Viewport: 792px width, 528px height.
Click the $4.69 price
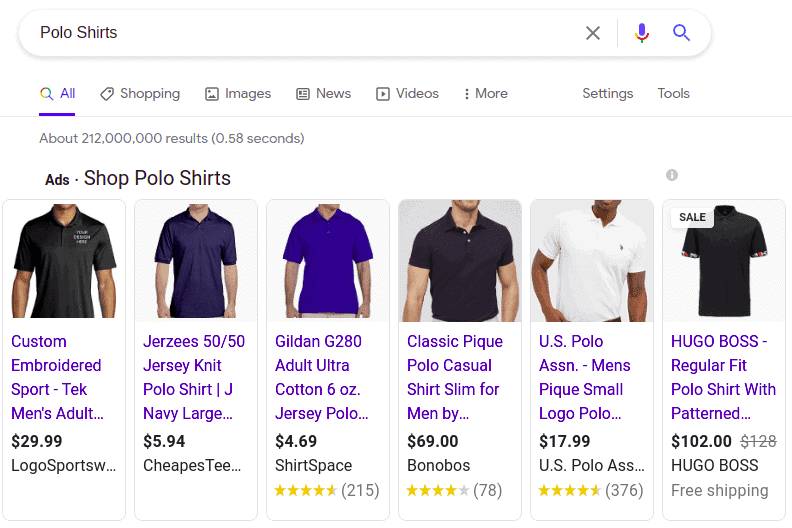(295, 441)
